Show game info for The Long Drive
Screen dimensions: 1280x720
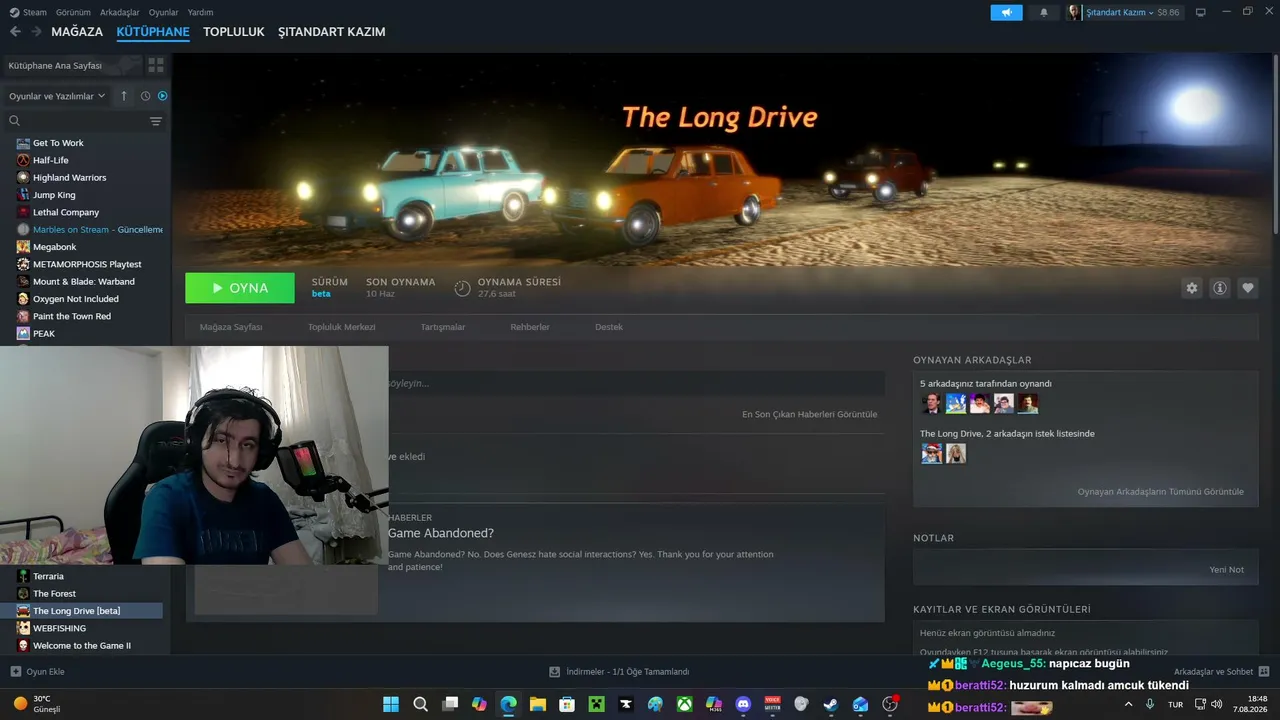point(1220,288)
